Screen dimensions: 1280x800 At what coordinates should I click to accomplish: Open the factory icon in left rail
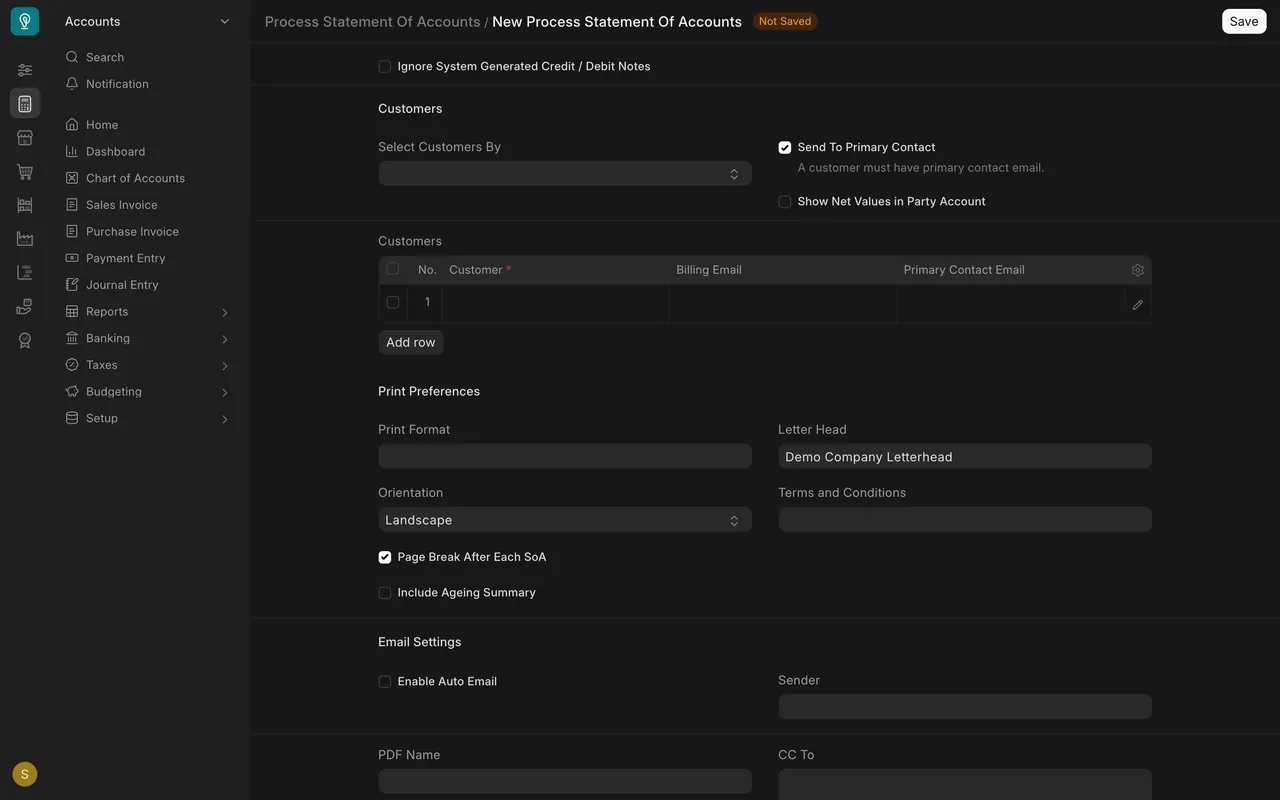25,239
